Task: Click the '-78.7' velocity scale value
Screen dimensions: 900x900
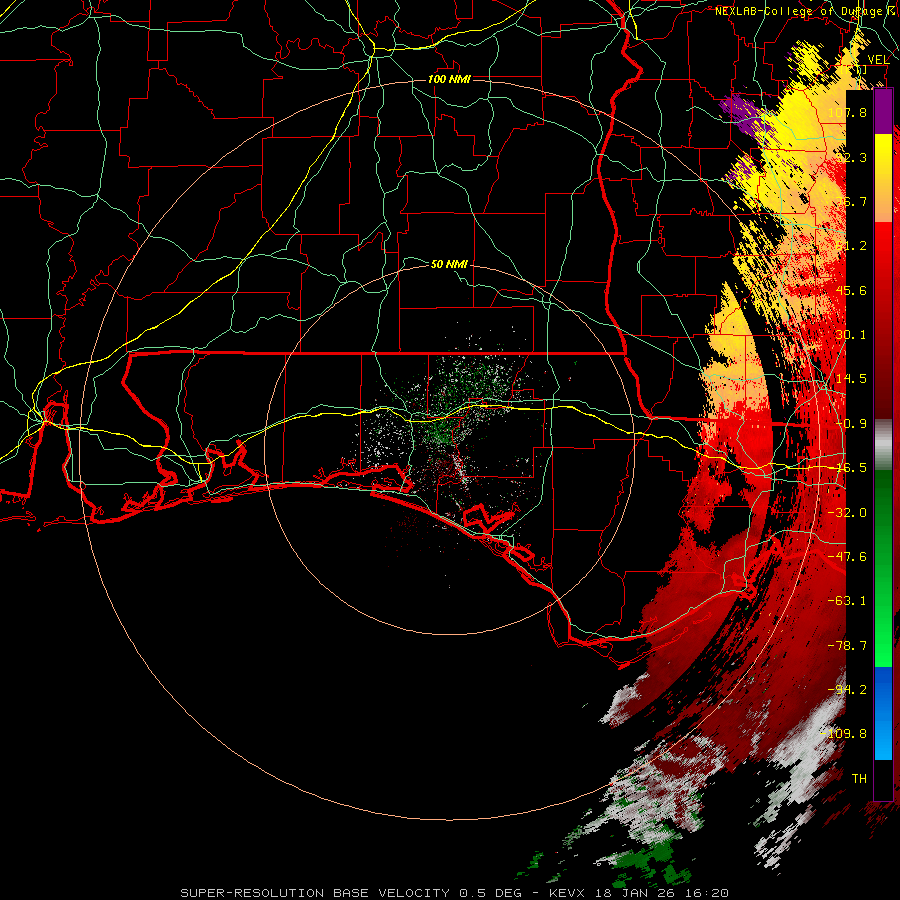Action: (x=848, y=646)
